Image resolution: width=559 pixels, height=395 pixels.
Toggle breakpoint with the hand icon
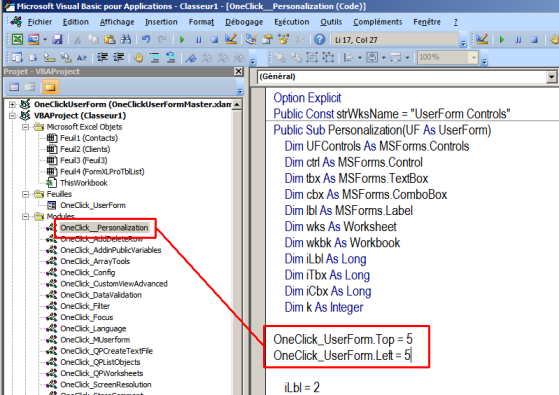(138, 57)
